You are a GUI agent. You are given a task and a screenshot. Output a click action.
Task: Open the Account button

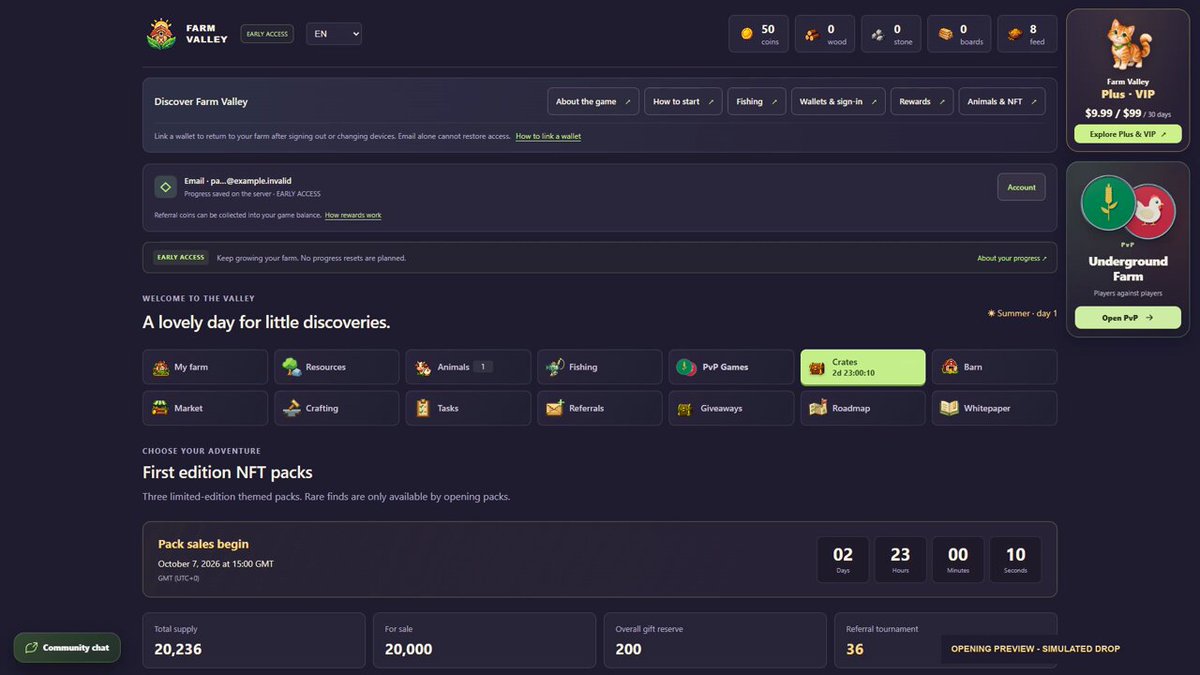click(x=1021, y=187)
